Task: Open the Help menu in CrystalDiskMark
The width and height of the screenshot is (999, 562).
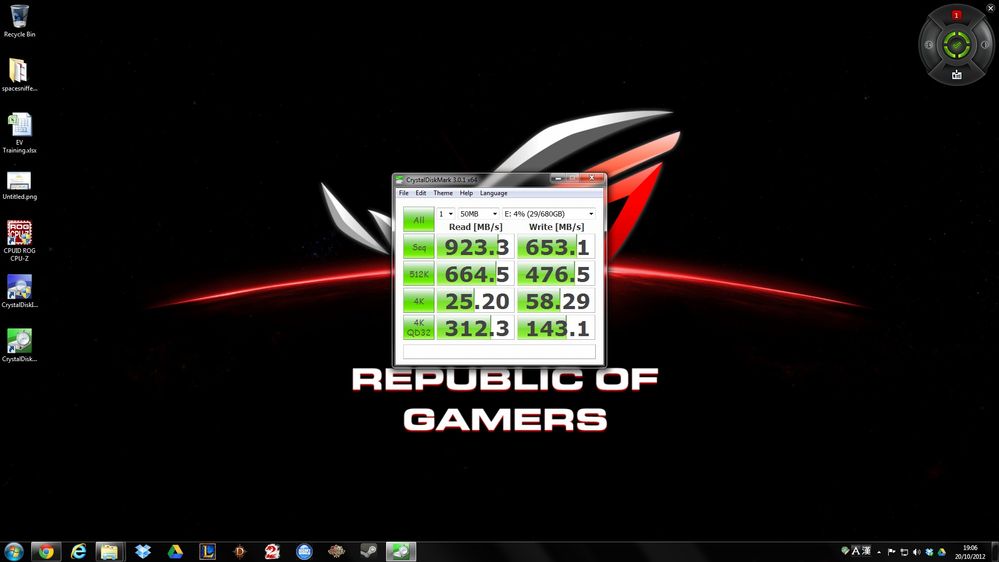Action: click(x=466, y=193)
